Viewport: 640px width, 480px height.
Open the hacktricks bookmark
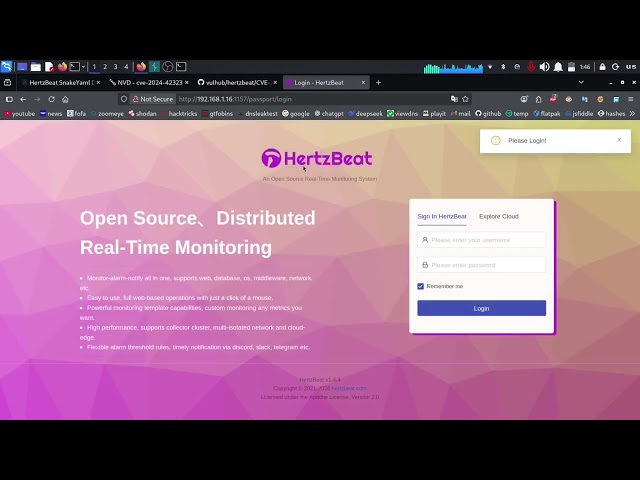pos(179,113)
